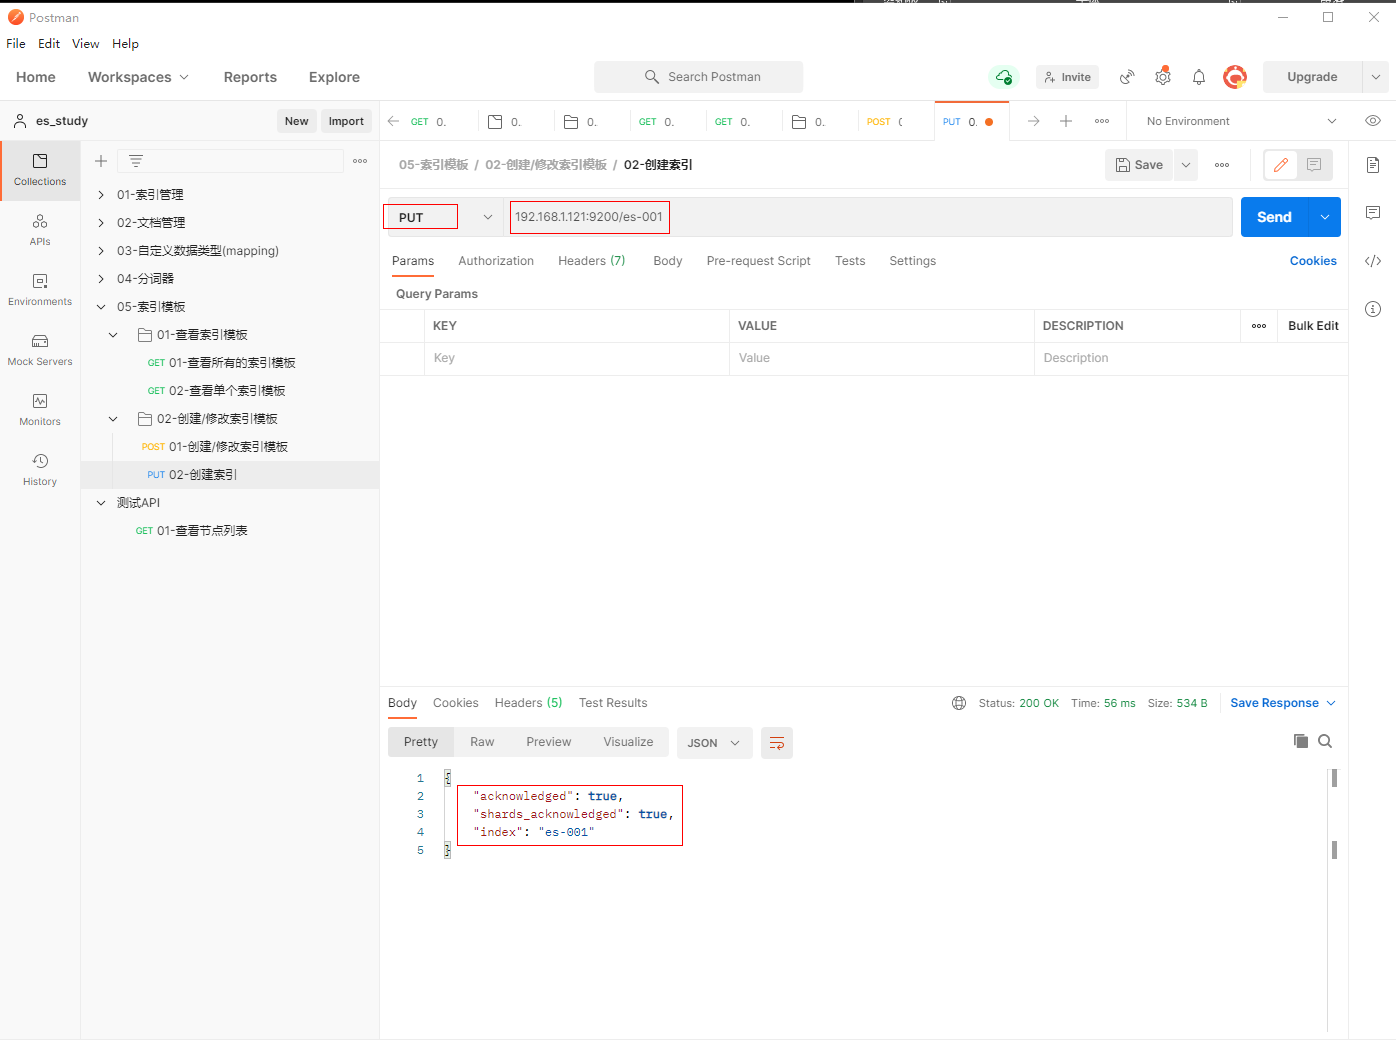The image size is (1396, 1040).
Task: Switch to the comment mode icon
Action: [1314, 165]
